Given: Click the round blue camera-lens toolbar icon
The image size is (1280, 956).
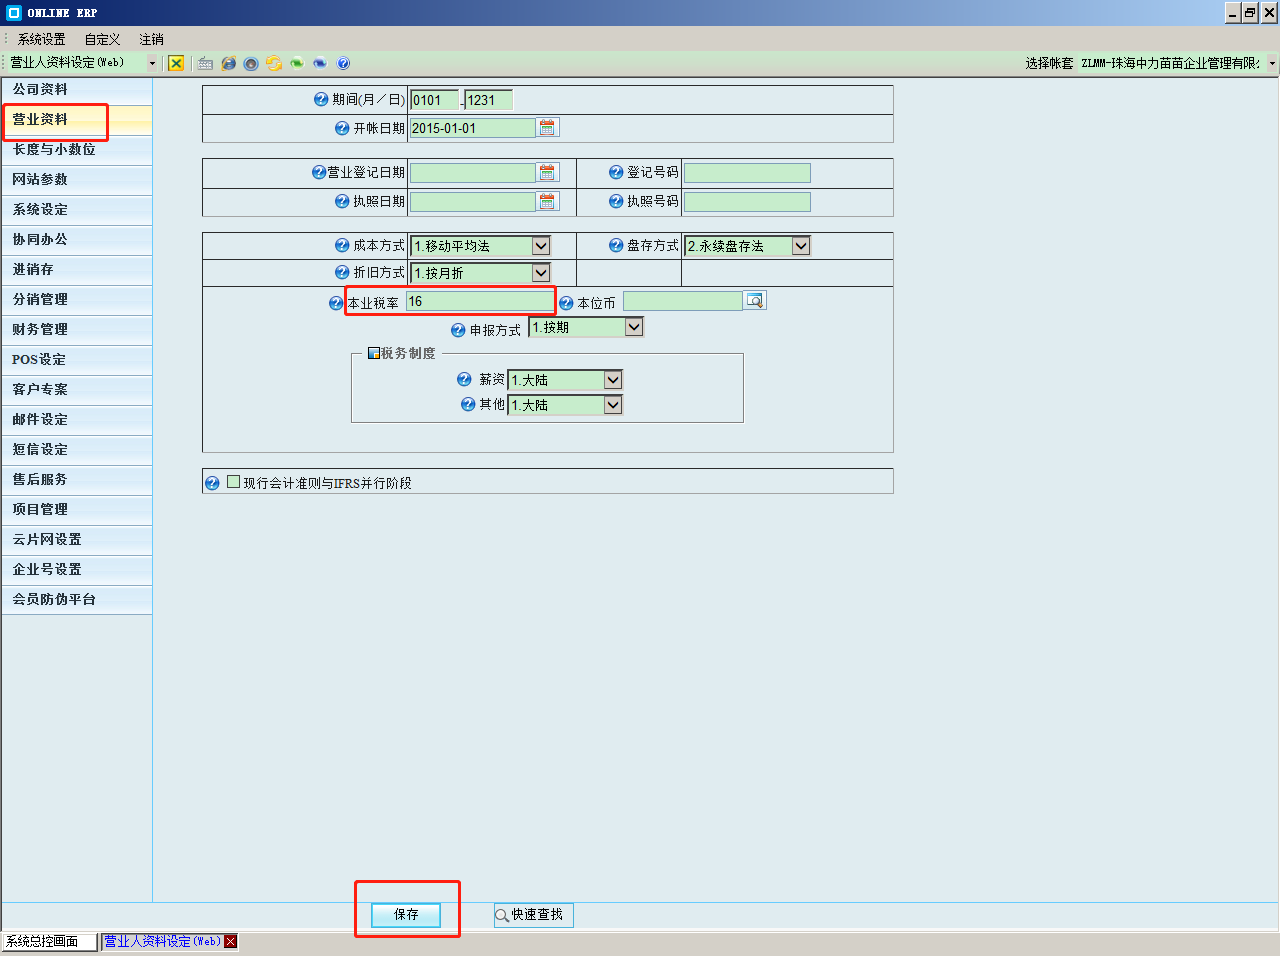Looking at the screenshot, I should (251, 63).
